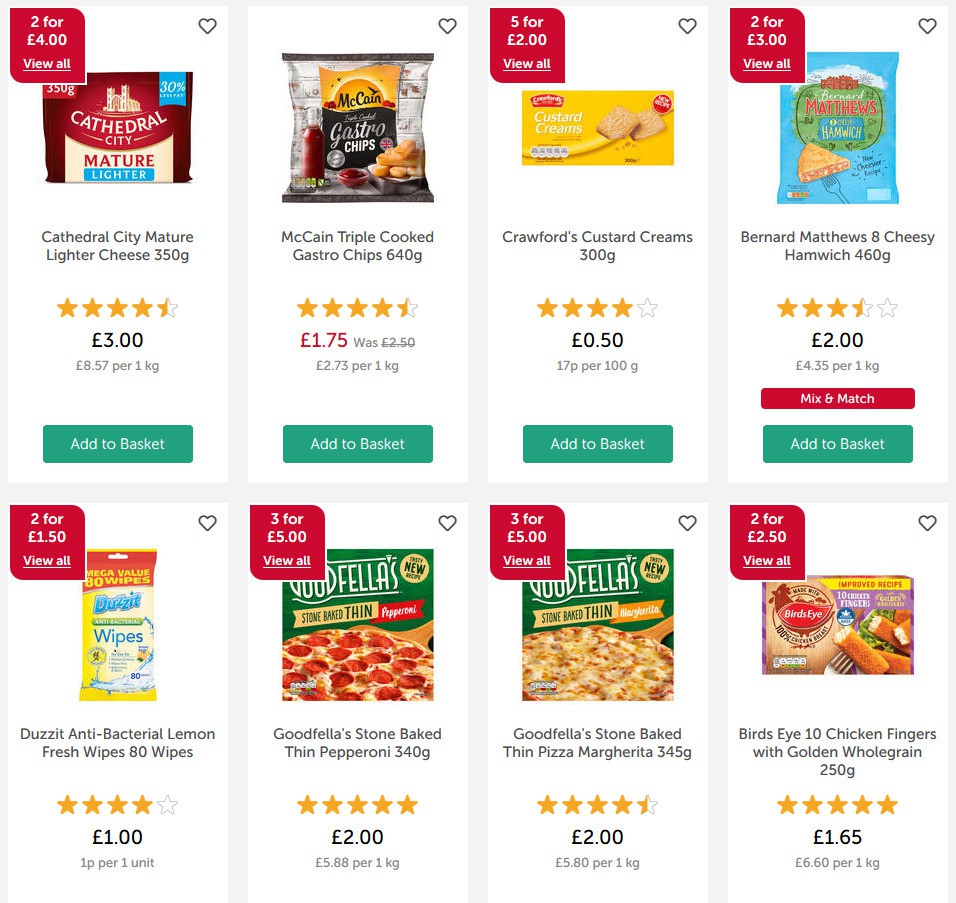Click the Goodfella's Pepperoni pizza image
Image resolution: width=956 pixels, height=903 pixels.
coord(358,625)
